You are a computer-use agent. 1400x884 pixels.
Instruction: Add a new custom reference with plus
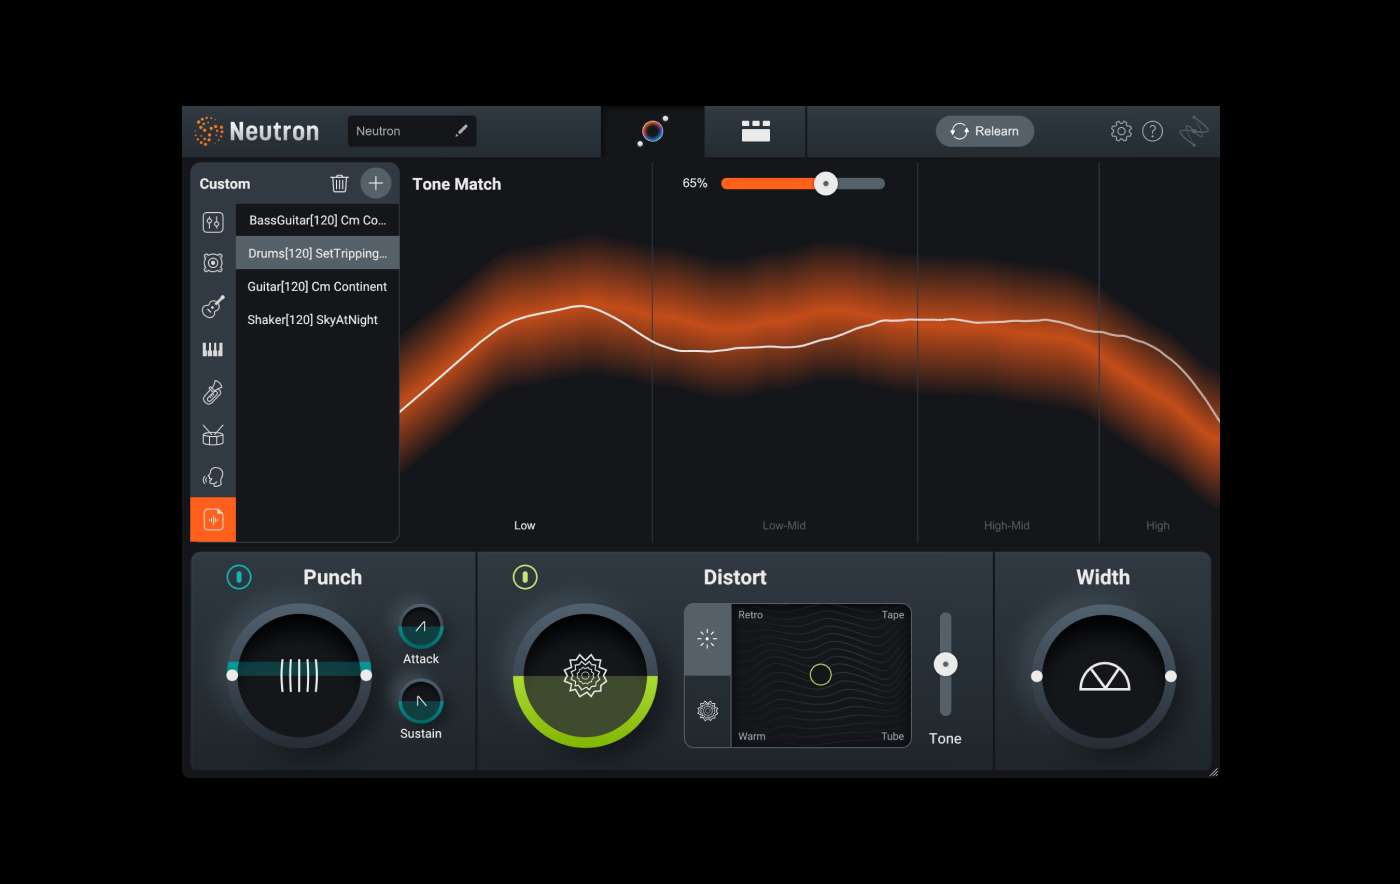click(376, 183)
